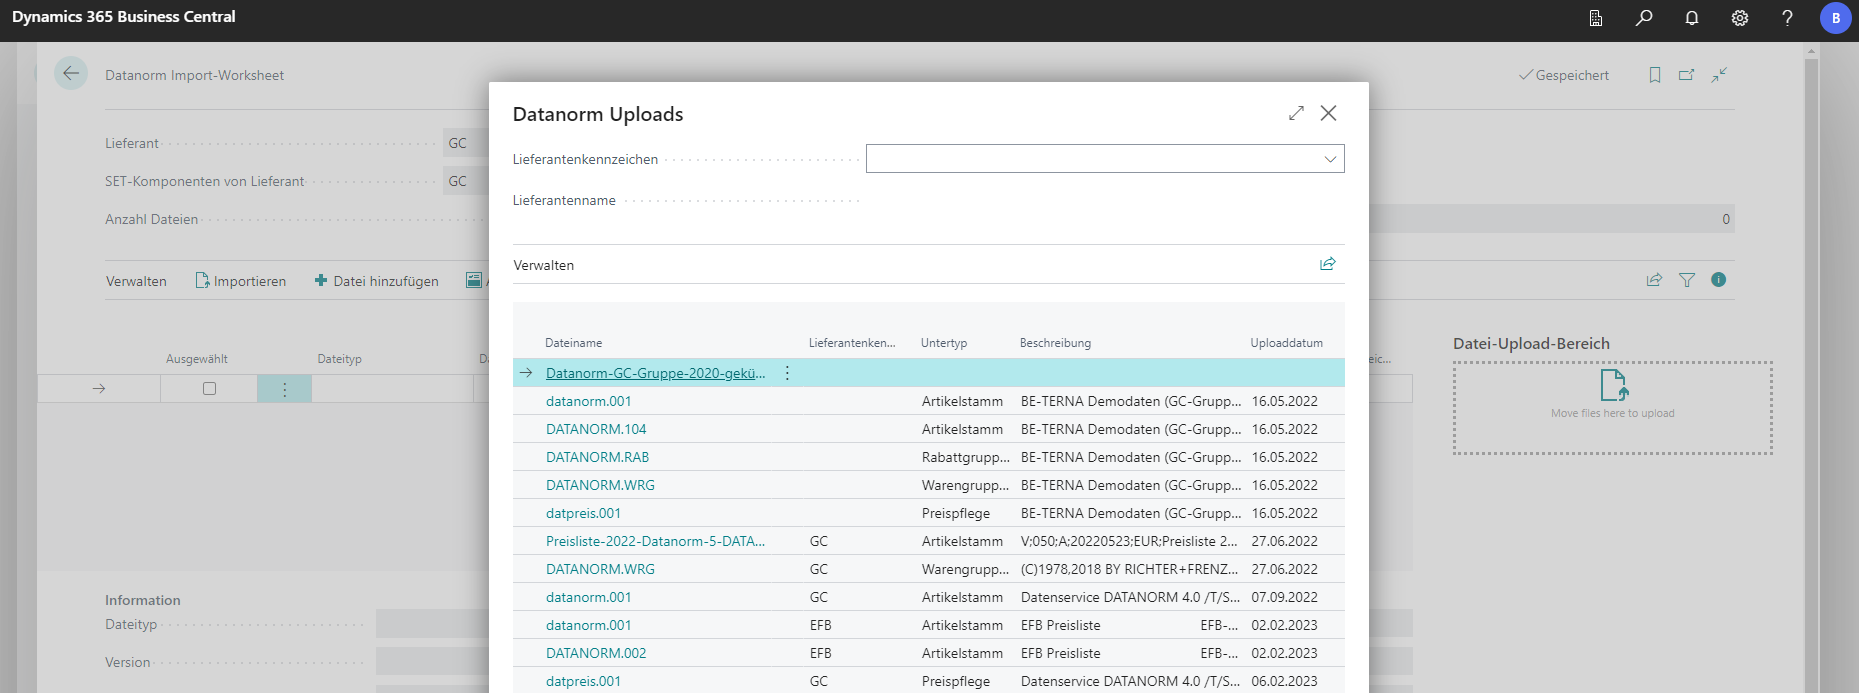Open the Lieferantenkennzeichen dropdown
This screenshot has width=1859, height=693.
1330,159
